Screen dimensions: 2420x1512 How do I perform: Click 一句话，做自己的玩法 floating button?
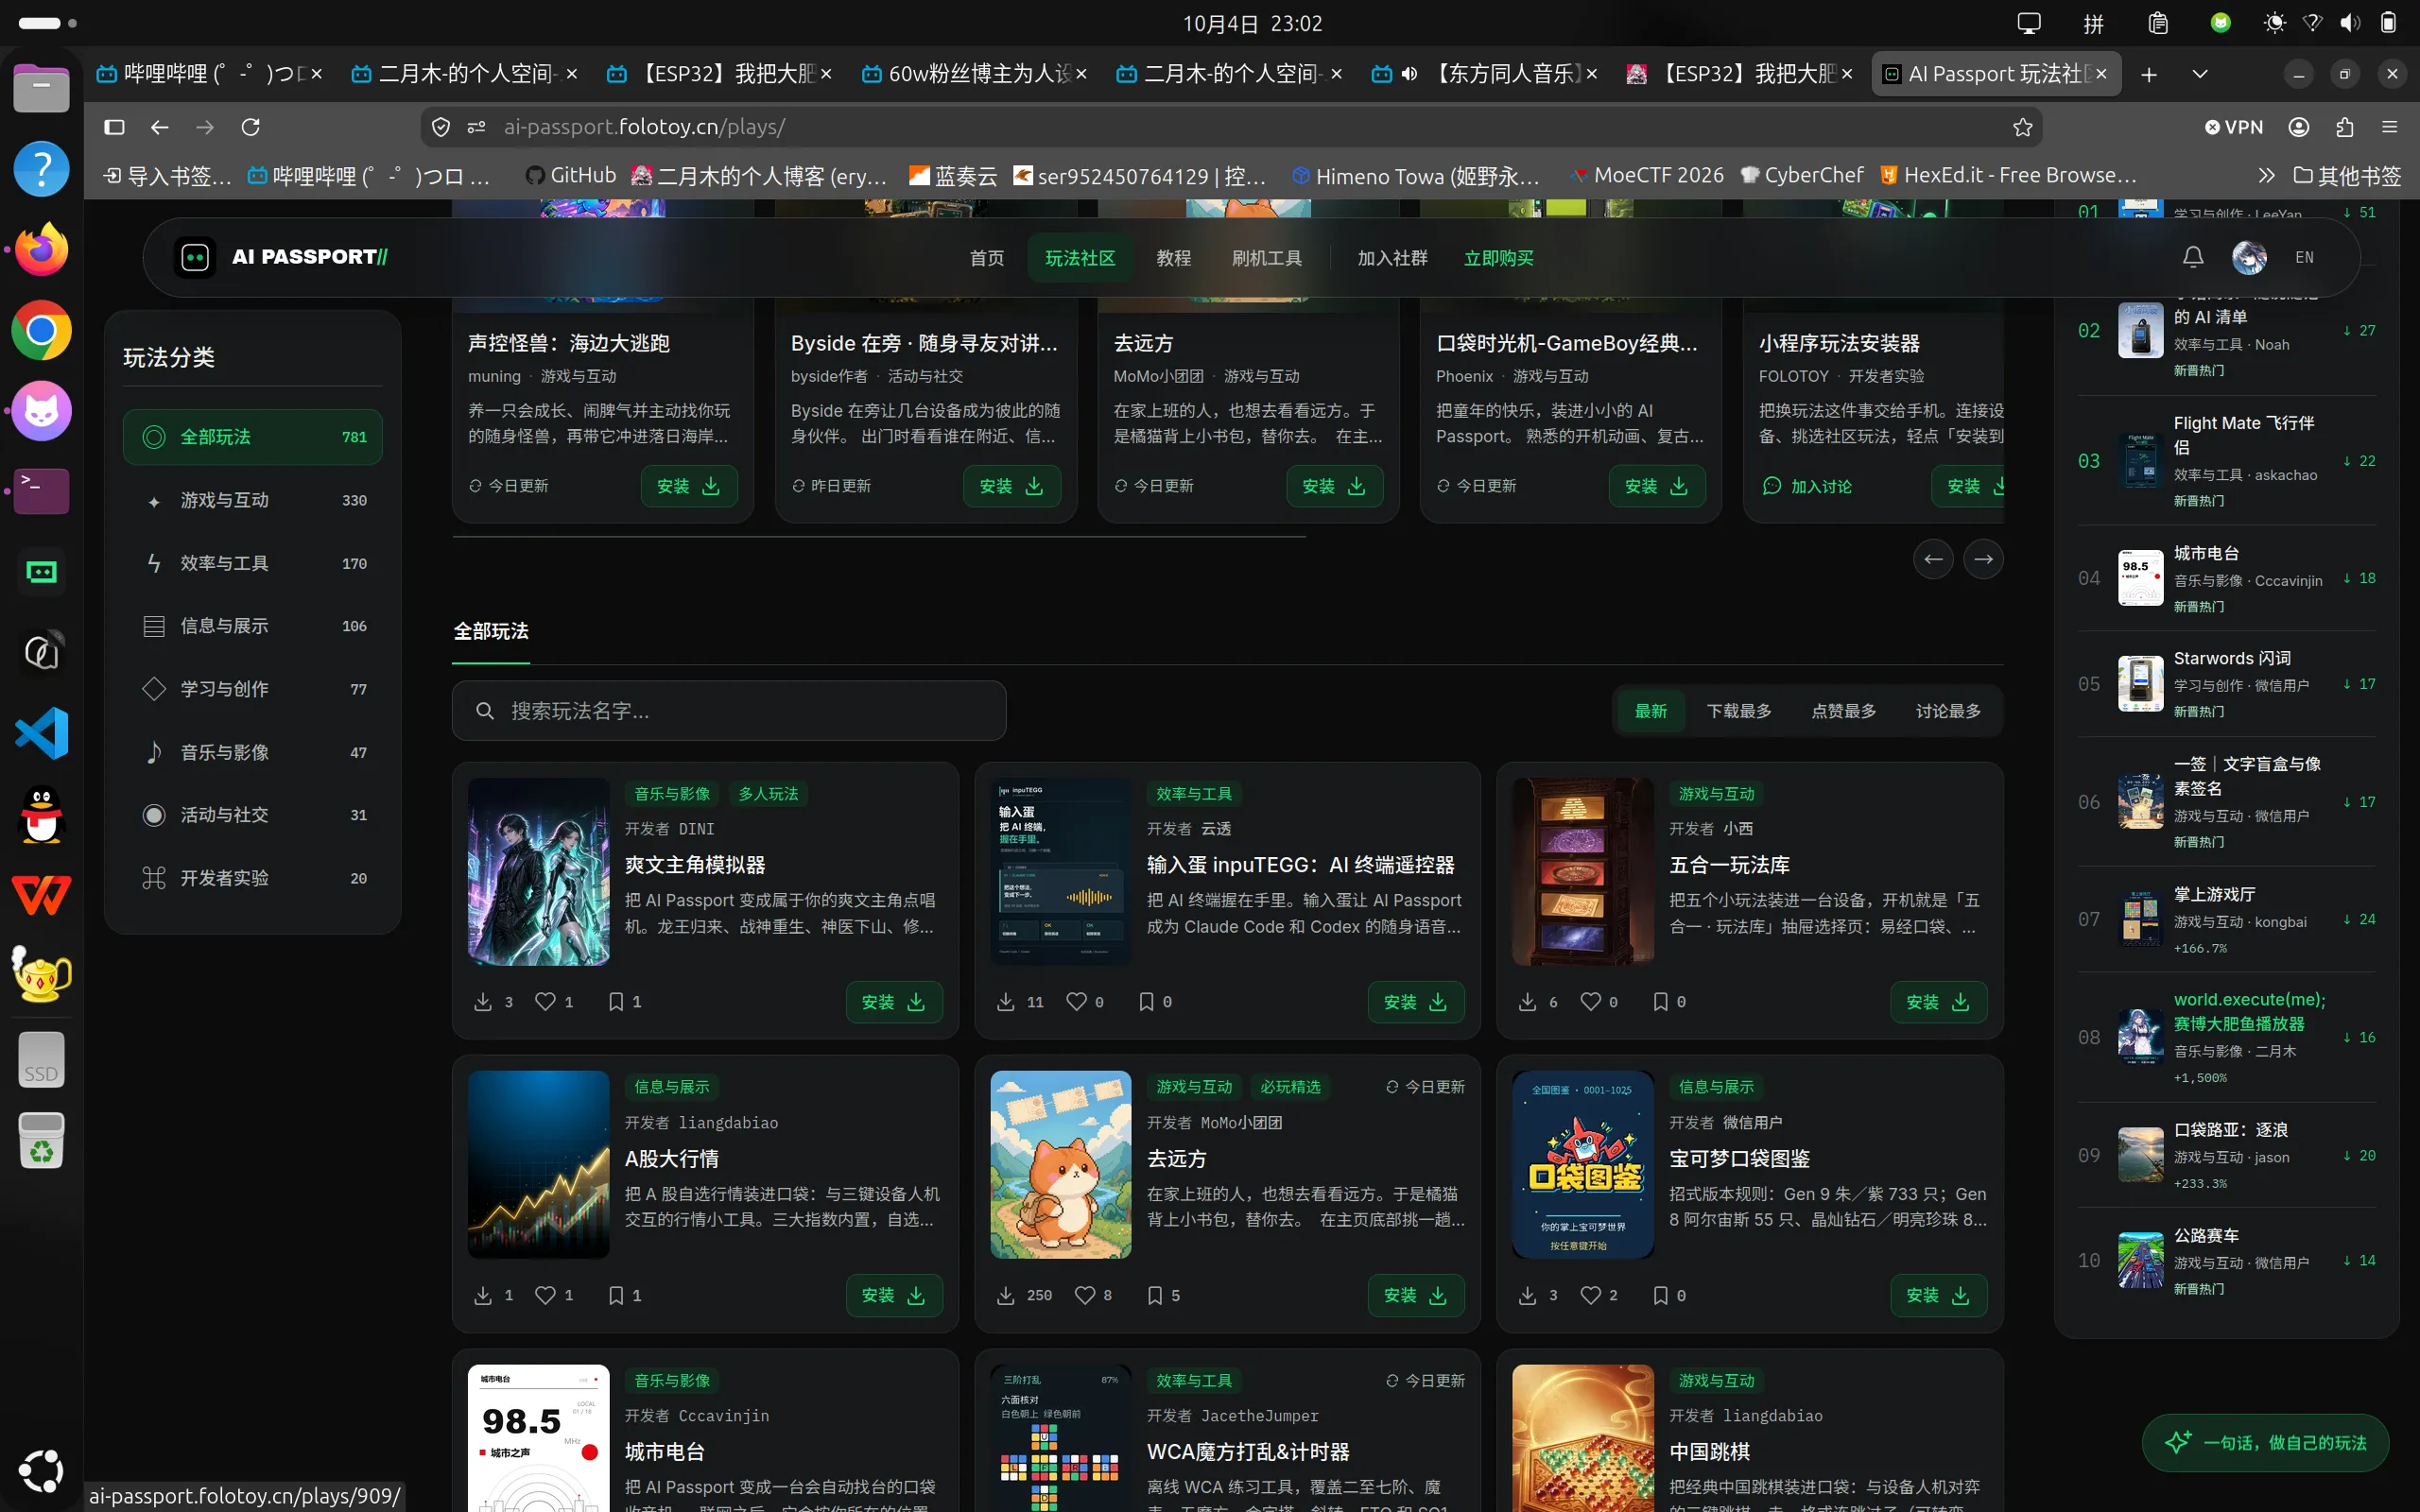pos(2265,1442)
